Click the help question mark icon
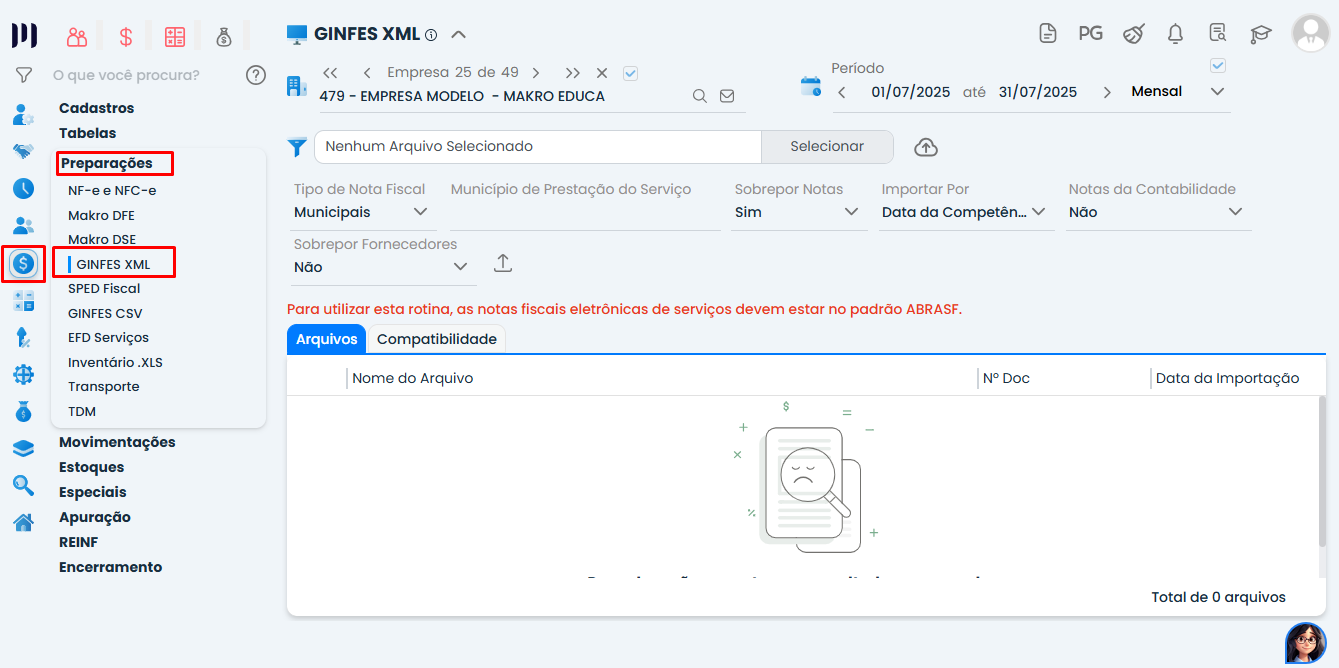1339x668 pixels. [256, 75]
